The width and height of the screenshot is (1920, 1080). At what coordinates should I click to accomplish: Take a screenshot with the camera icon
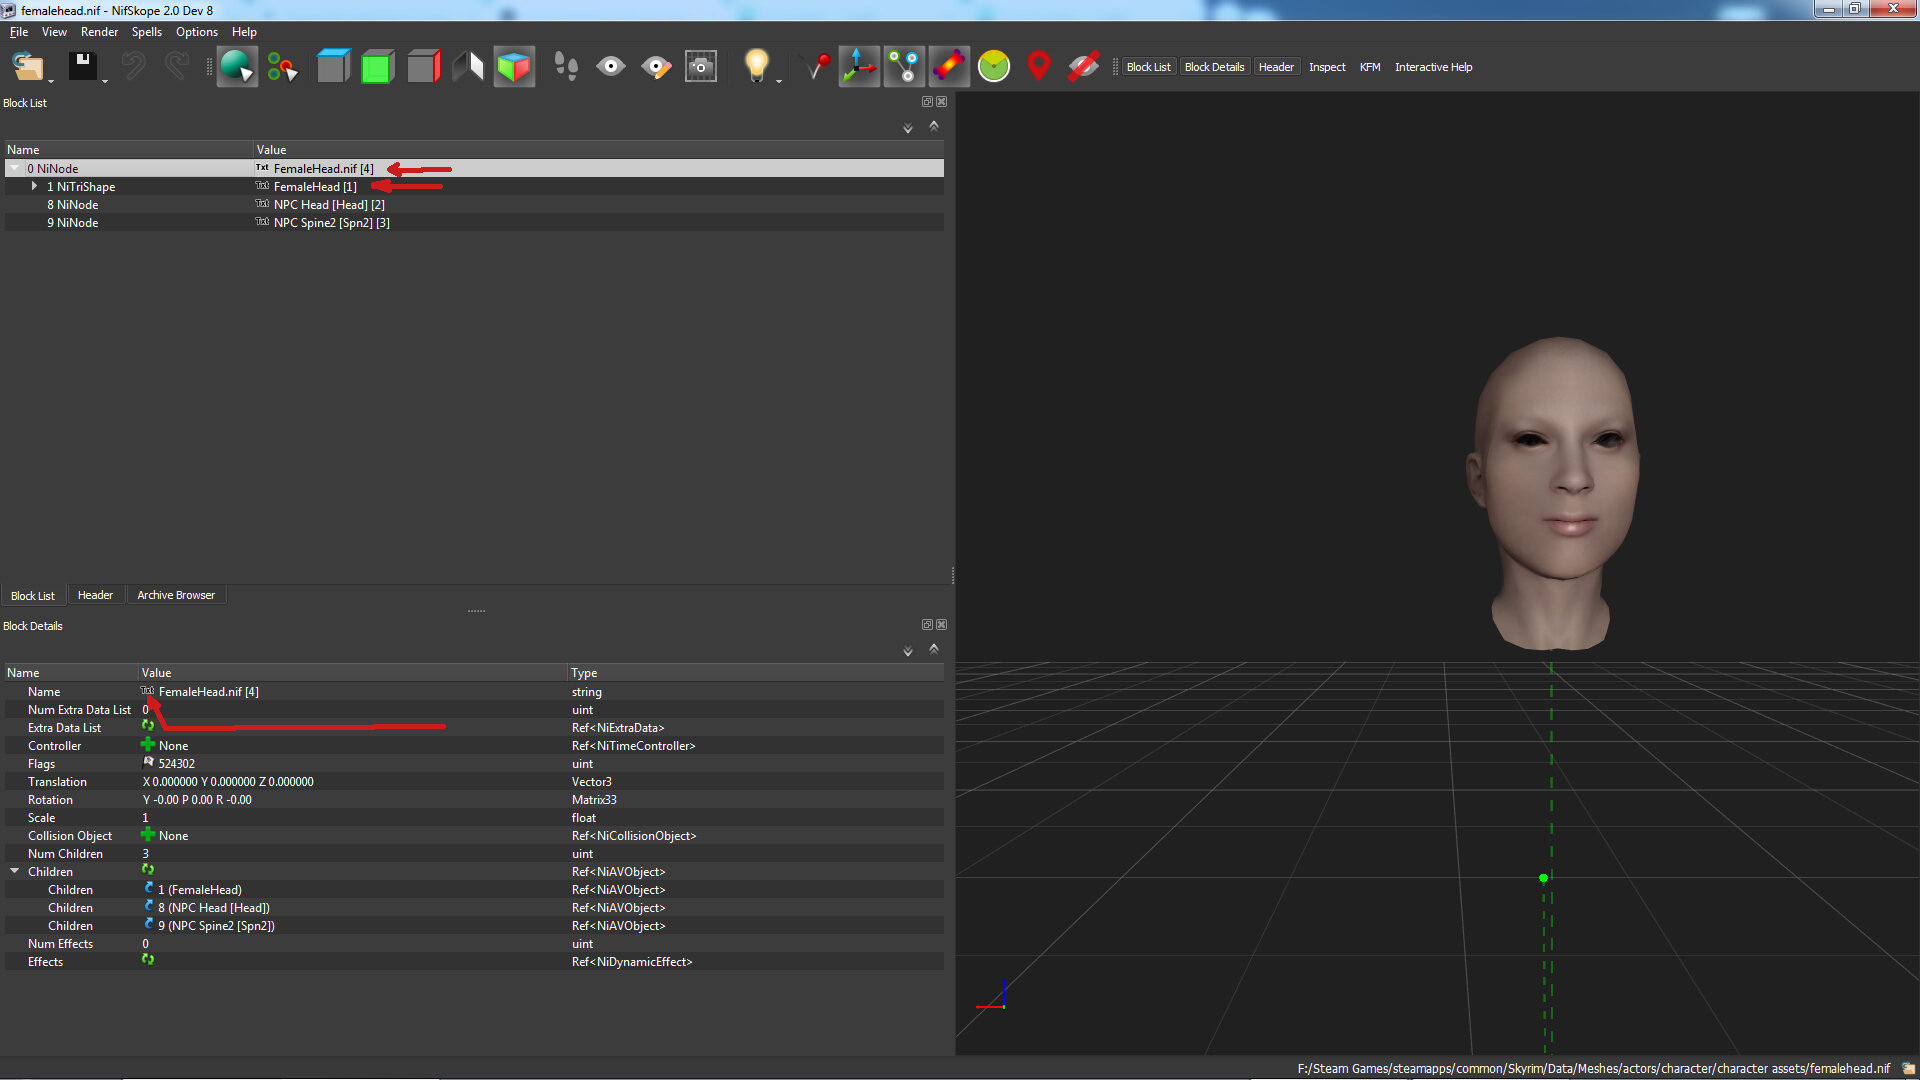click(x=701, y=67)
